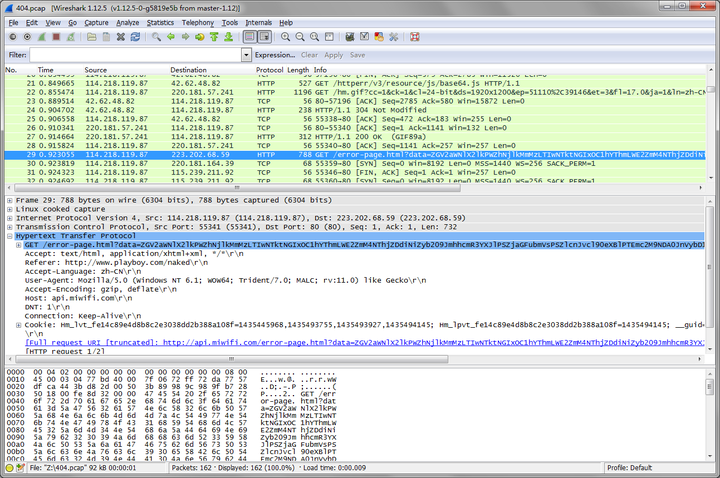720x478 pixels.
Task: Zoom out the packet text
Action: pos(300,37)
